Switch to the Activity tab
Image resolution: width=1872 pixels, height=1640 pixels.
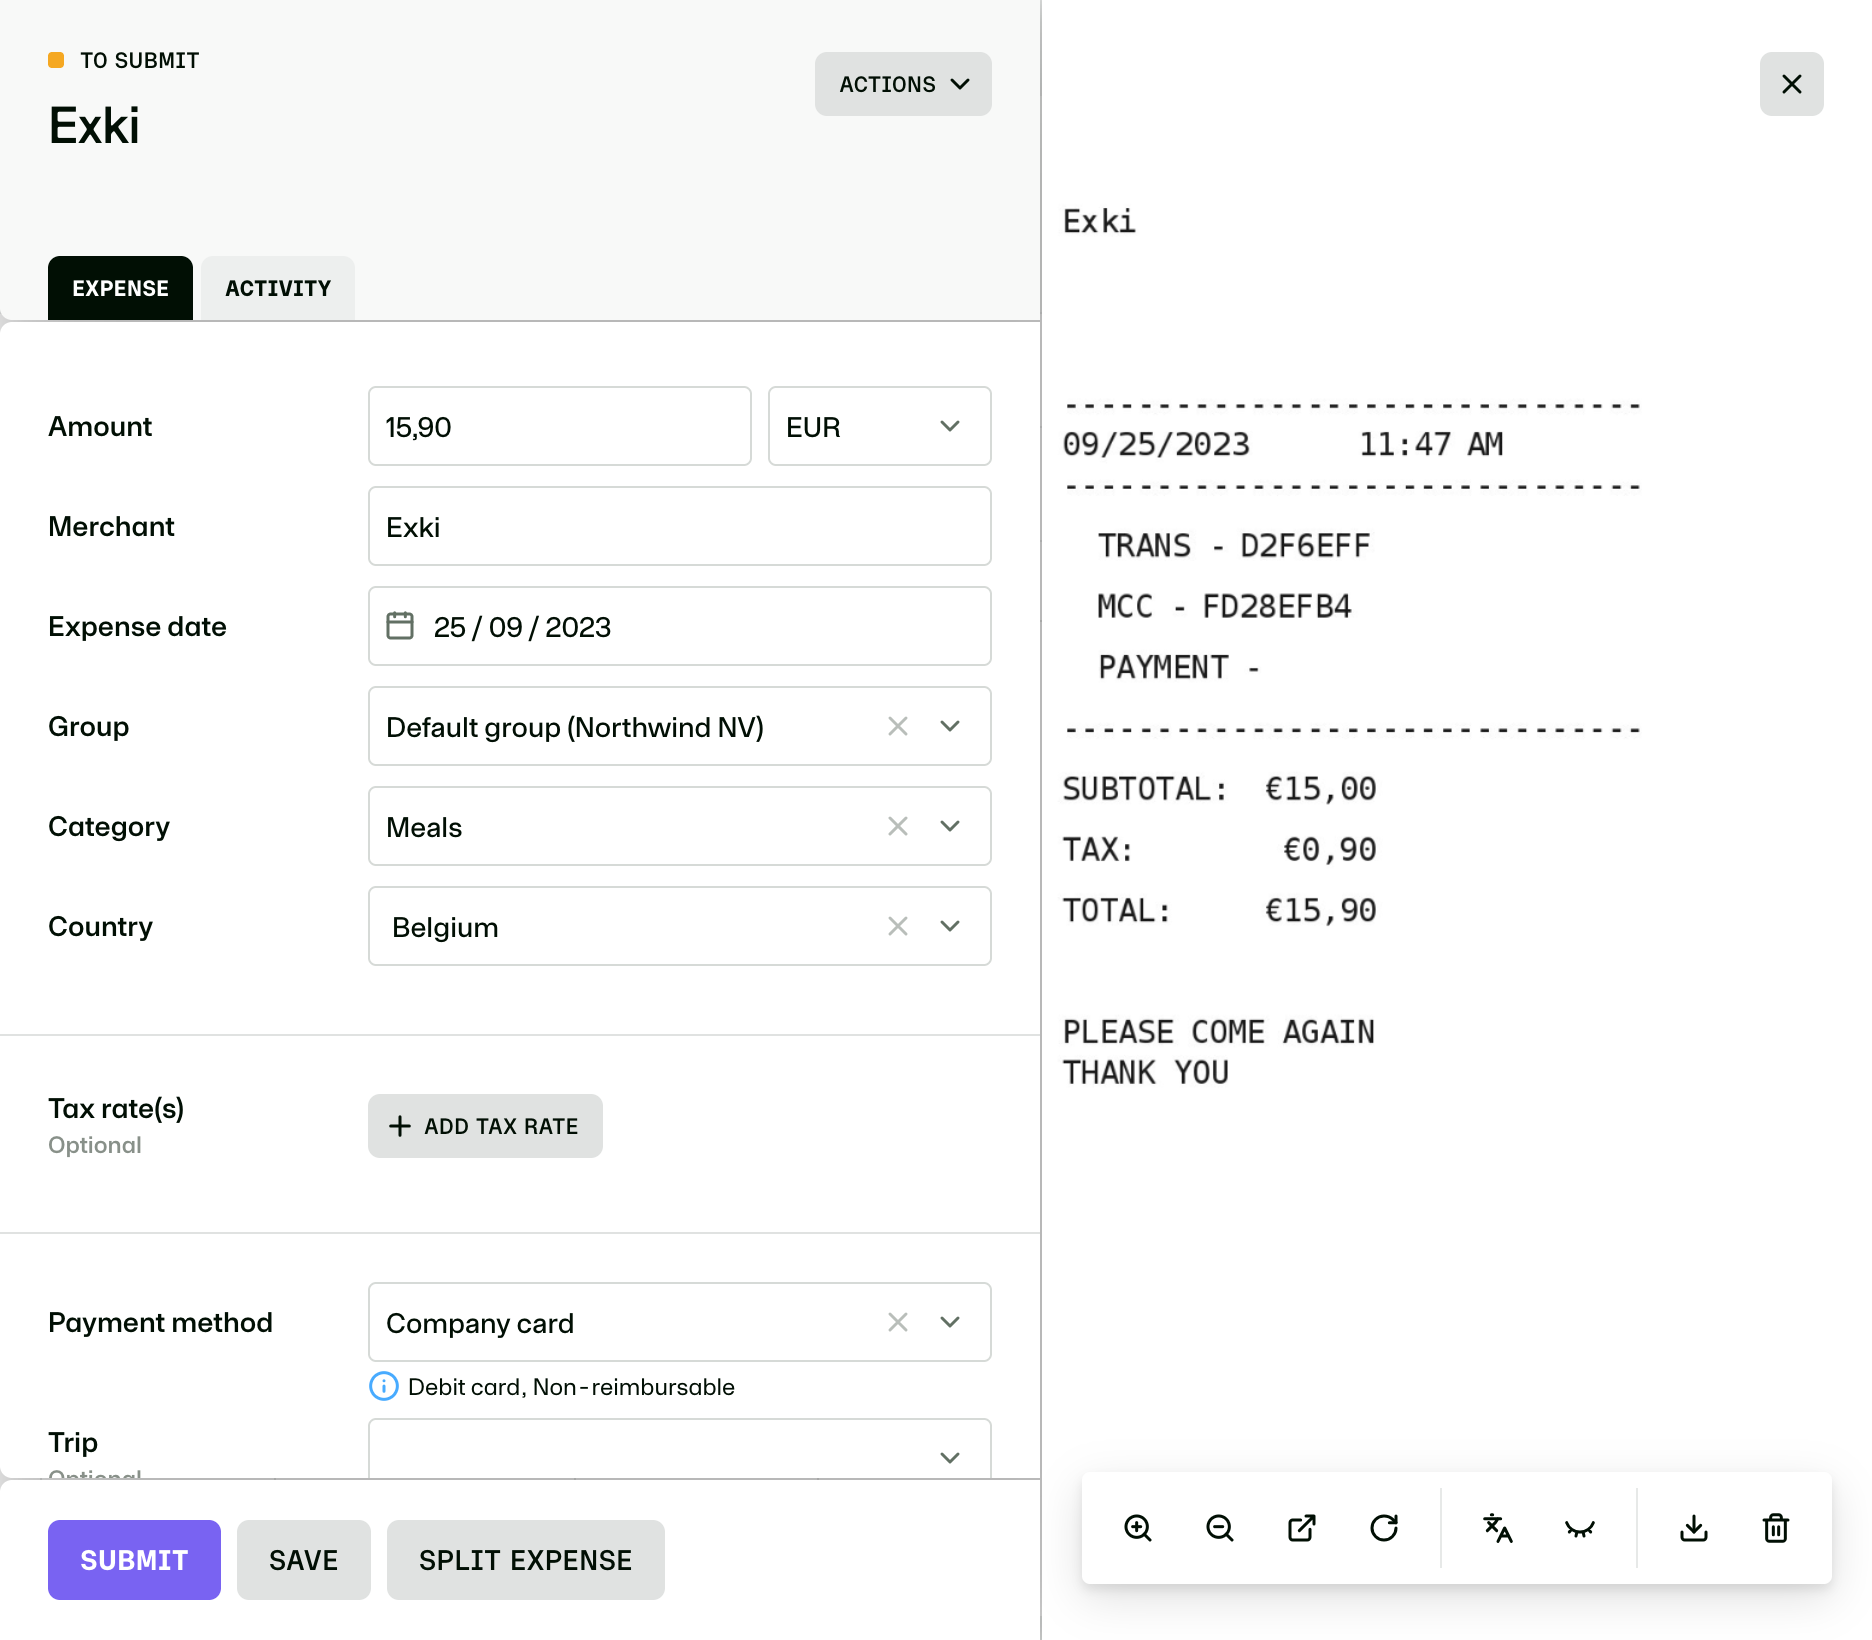point(278,288)
